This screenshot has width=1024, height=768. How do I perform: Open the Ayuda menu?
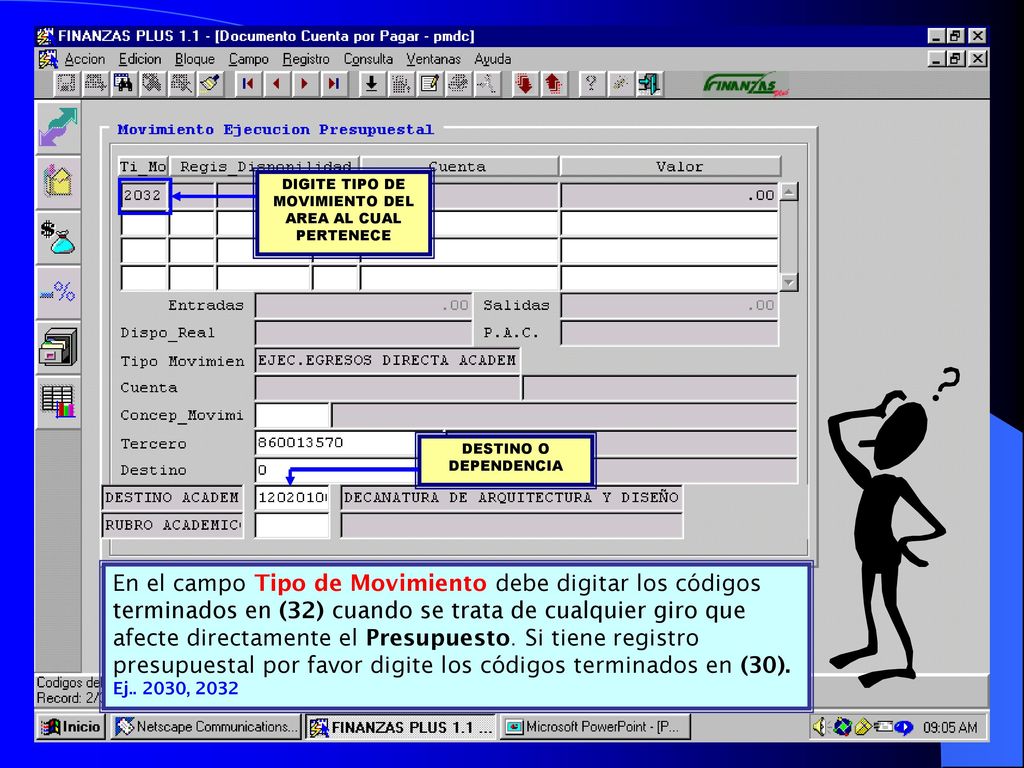[x=492, y=59]
